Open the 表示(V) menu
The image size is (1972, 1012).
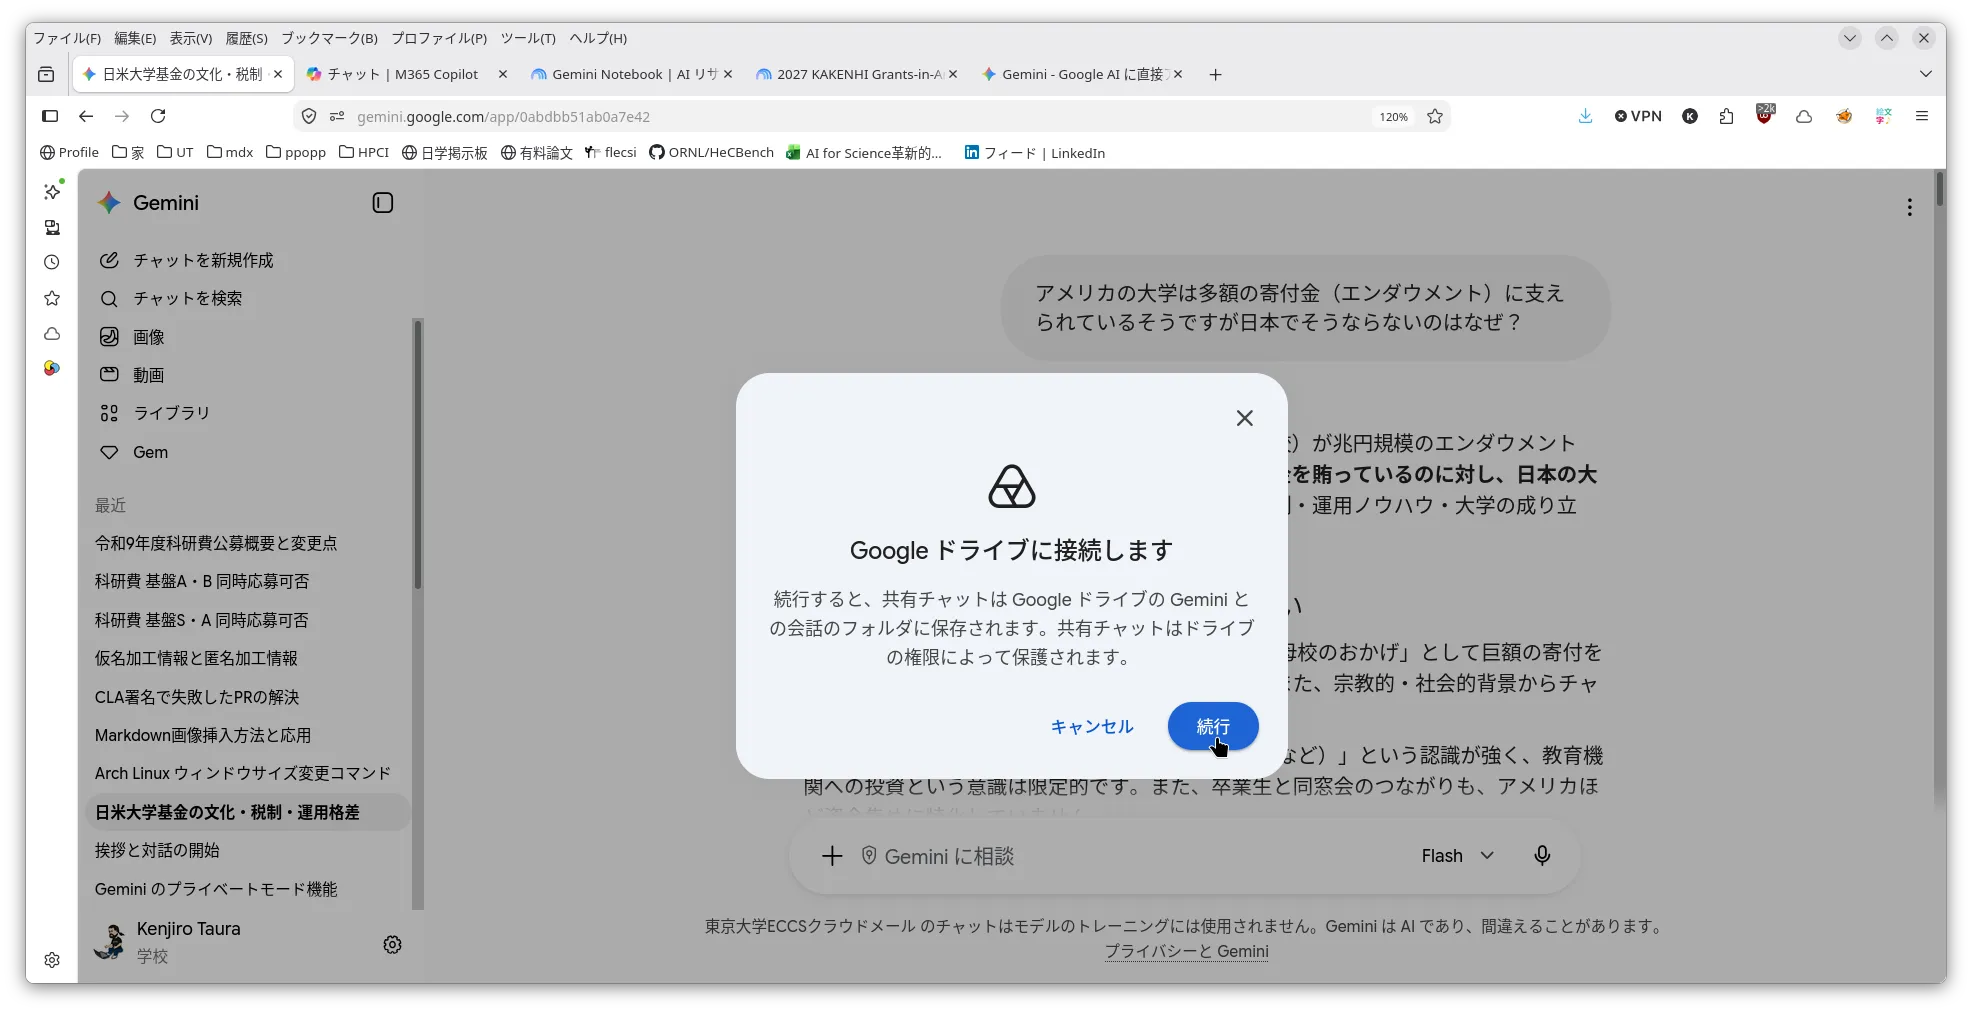tap(191, 38)
